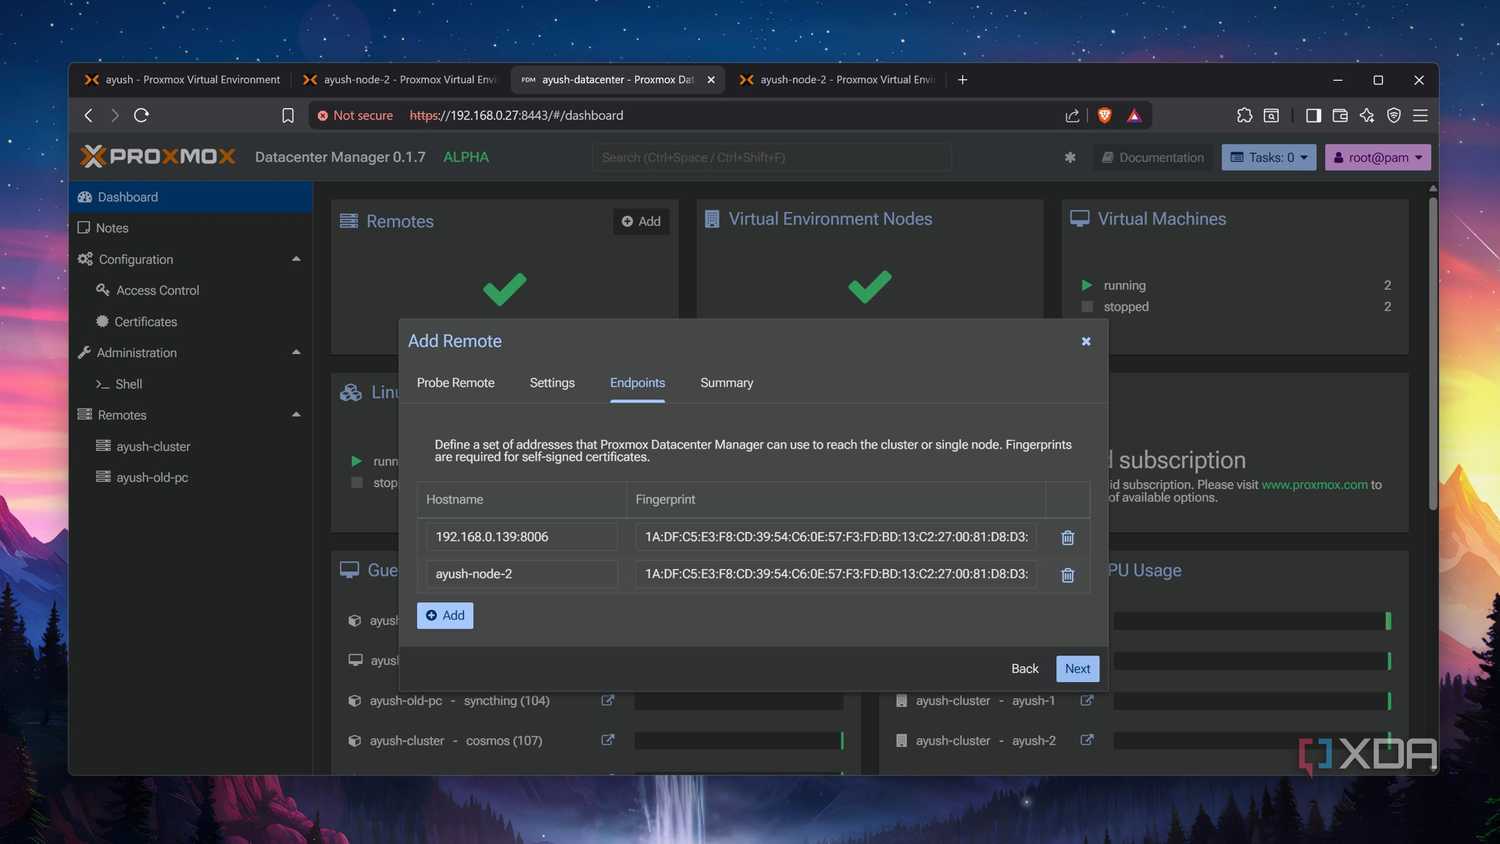Screen dimensions: 1500x844
Task: Select the Endpoints tab
Action: 637,383
